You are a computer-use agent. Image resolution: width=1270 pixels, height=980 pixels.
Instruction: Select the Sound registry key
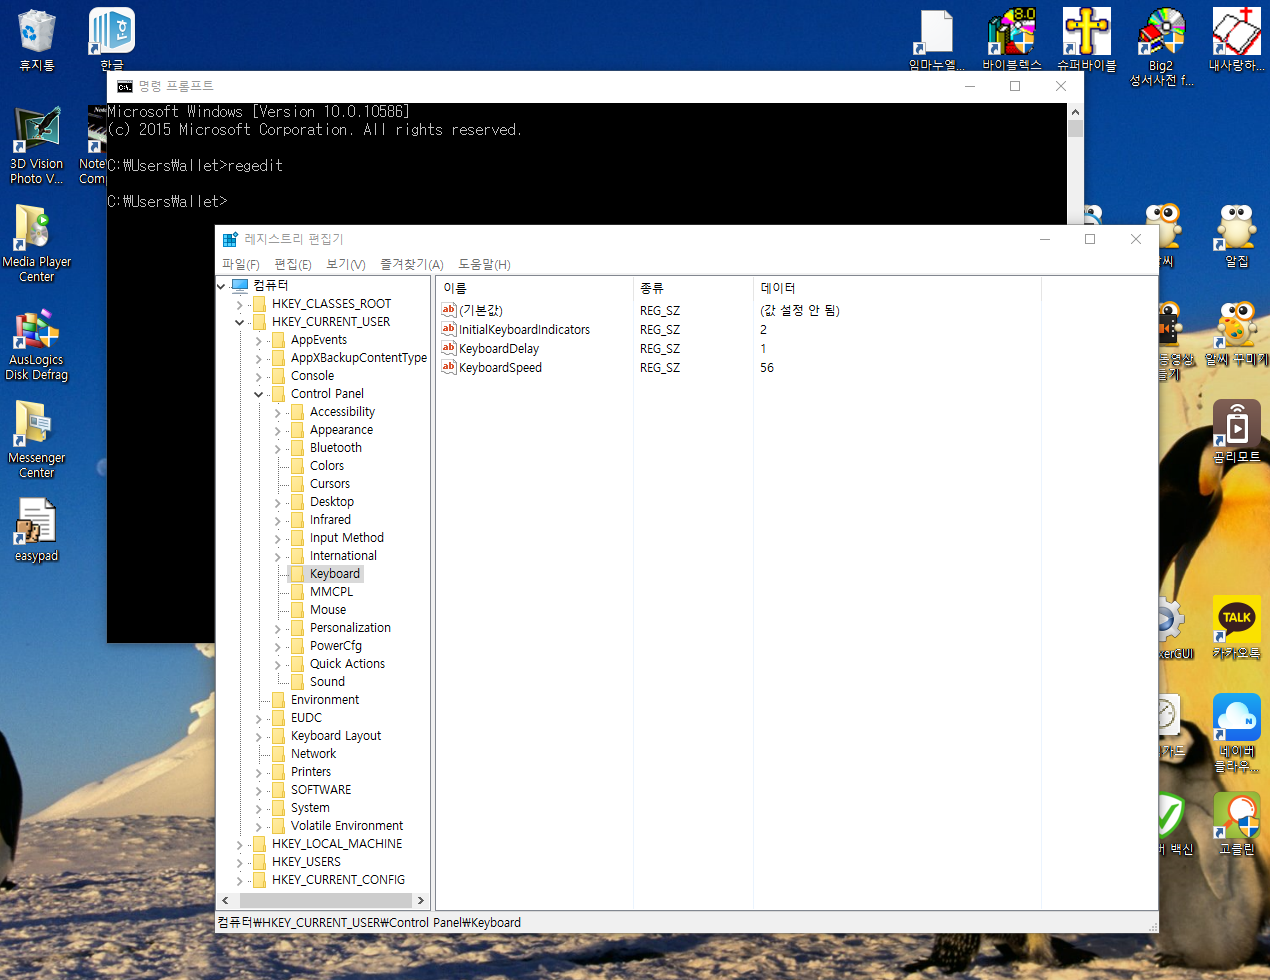point(327,682)
